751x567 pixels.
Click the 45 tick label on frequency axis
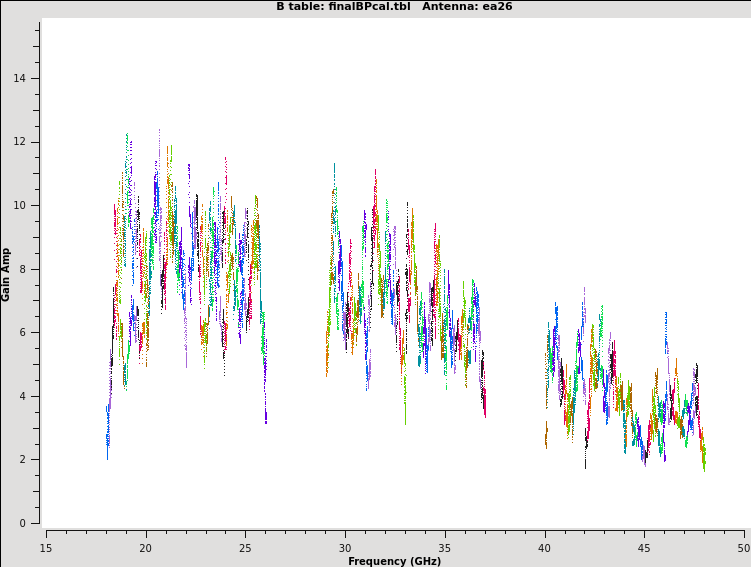tap(644, 547)
